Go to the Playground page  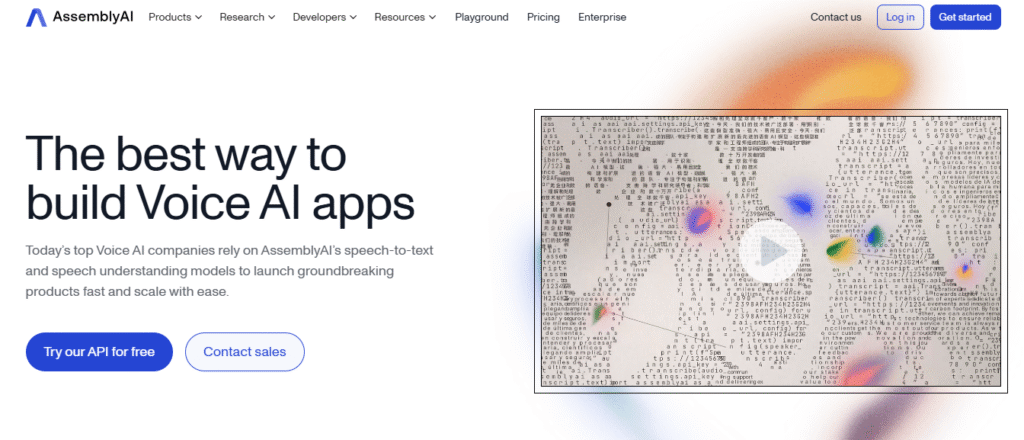click(x=481, y=18)
